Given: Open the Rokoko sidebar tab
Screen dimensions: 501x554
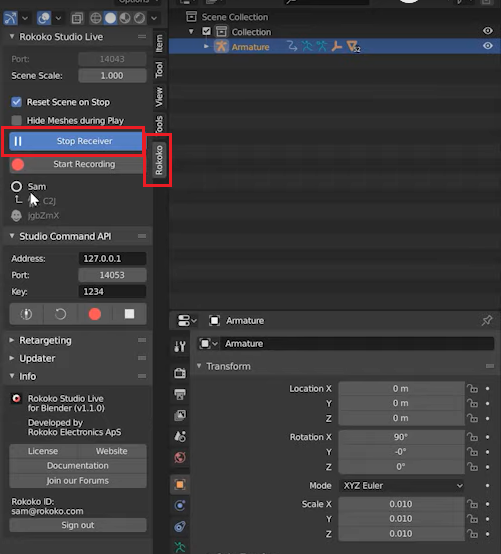Looking at the screenshot, I should click(x=159, y=160).
